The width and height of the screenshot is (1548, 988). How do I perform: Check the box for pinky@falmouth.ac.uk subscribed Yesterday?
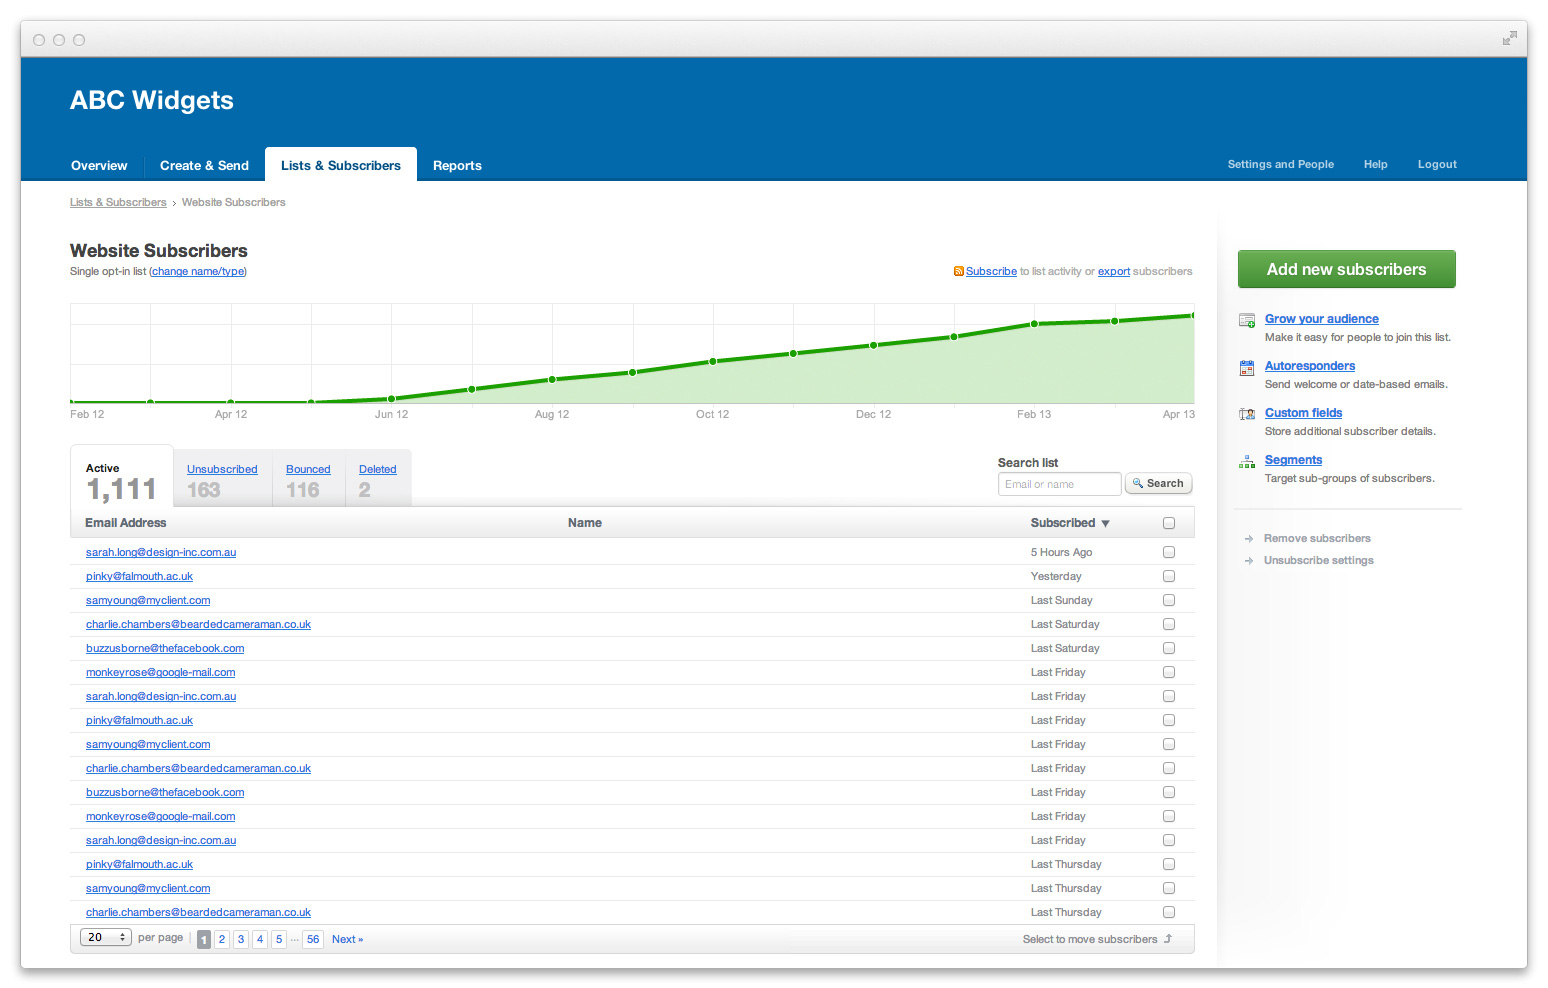coord(1169,576)
